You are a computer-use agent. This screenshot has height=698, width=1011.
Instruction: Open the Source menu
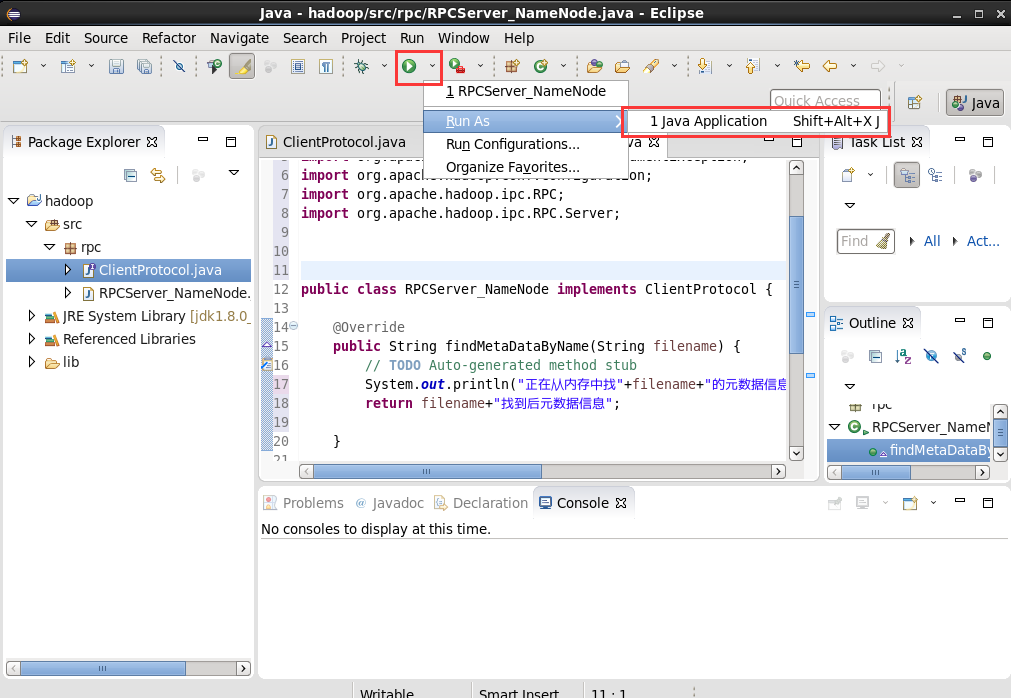point(106,38)
